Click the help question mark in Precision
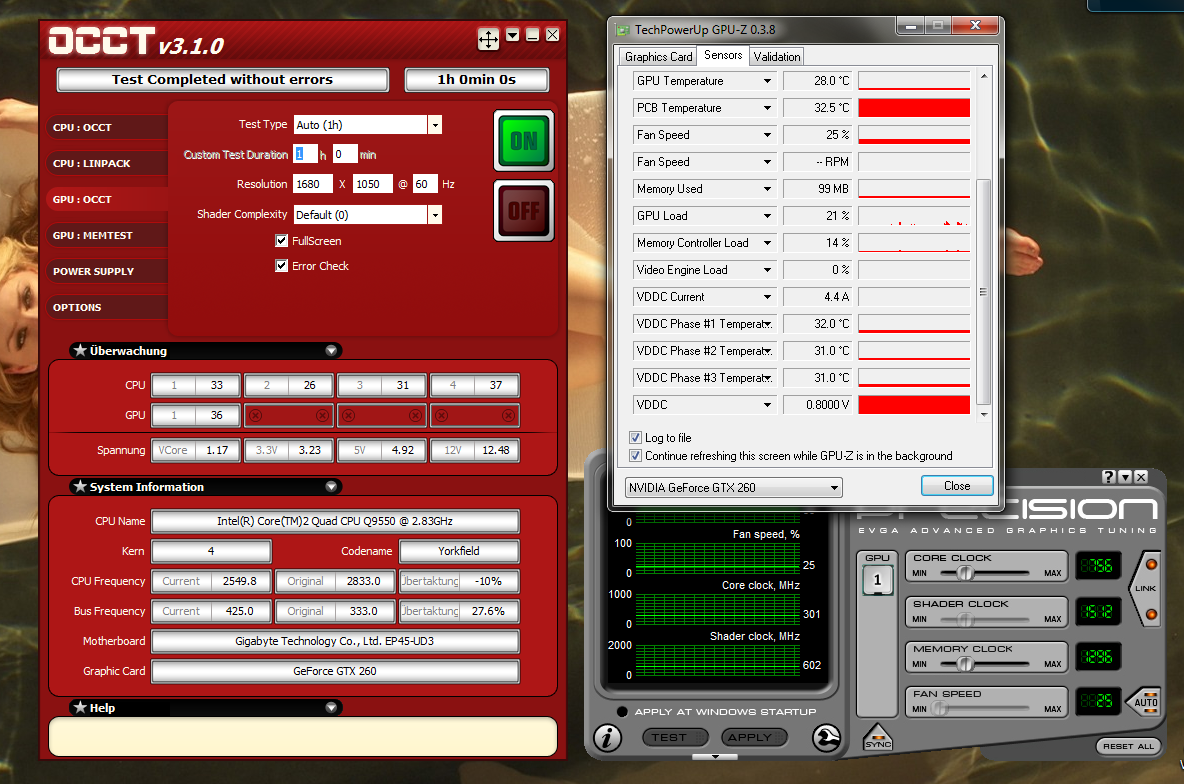Image resolution: width=1184 pixels, height=784 pixels. click(1108, 477)
